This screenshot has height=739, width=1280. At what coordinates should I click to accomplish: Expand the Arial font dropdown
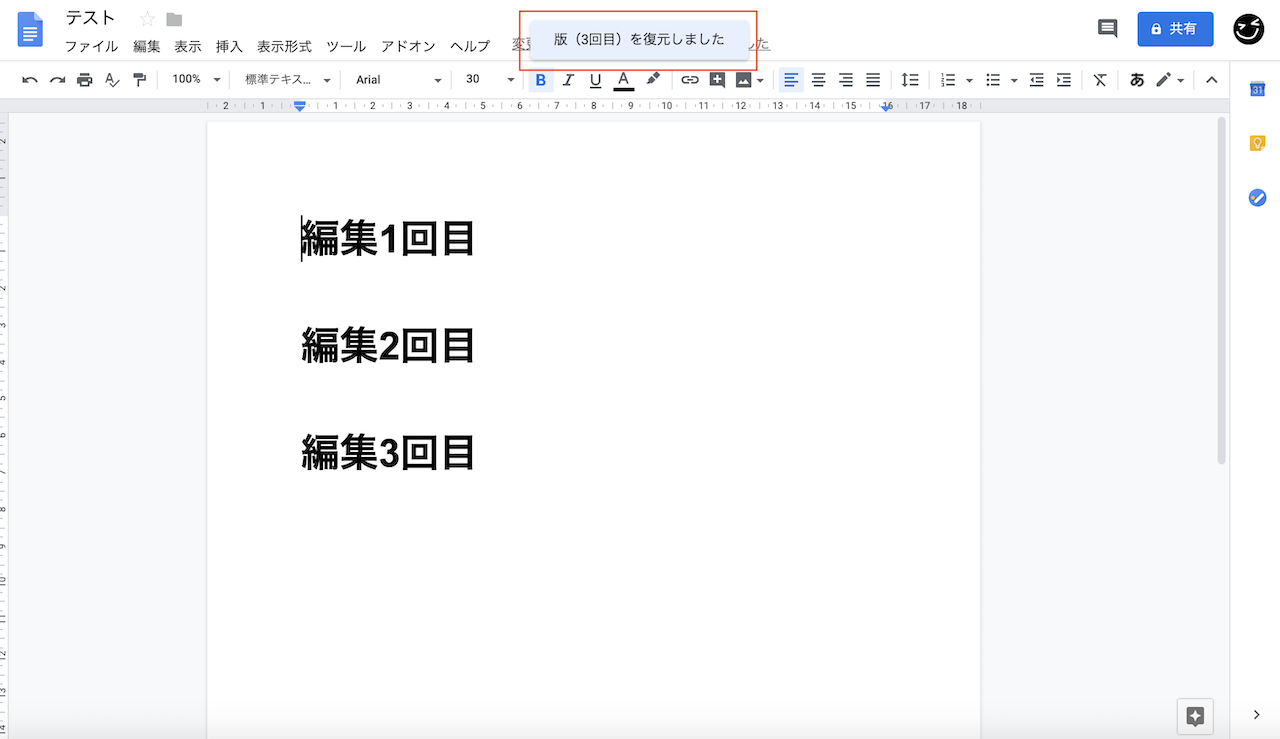[398, 80]
